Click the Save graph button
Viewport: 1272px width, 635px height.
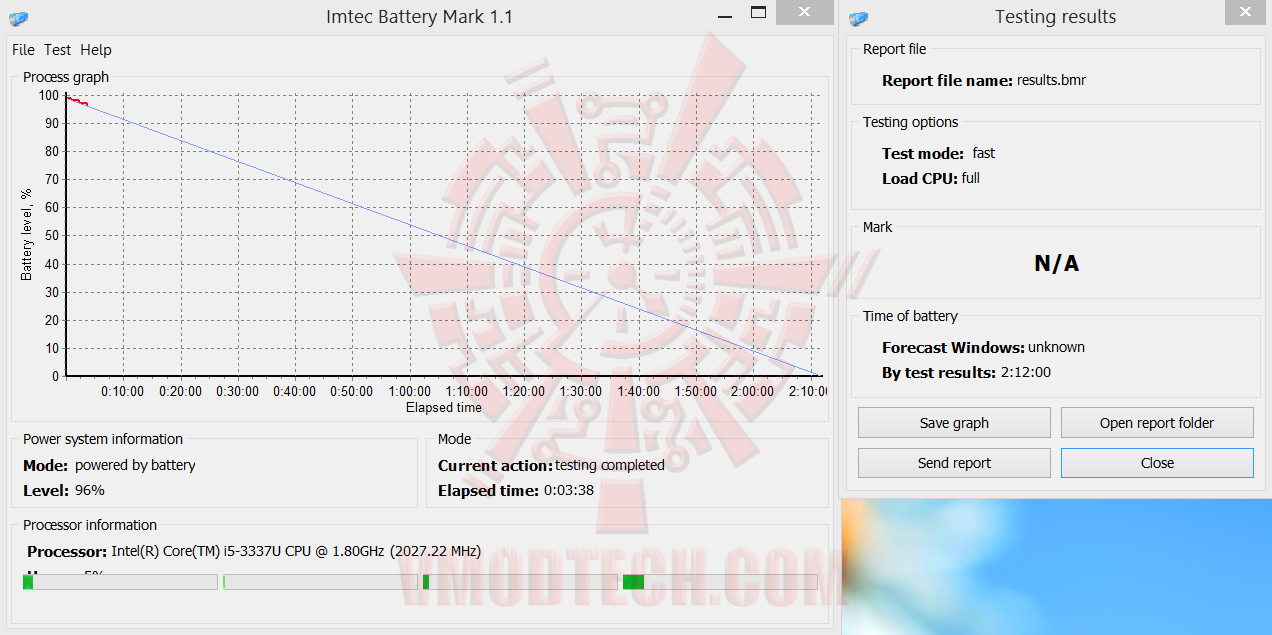coord(954,423)
